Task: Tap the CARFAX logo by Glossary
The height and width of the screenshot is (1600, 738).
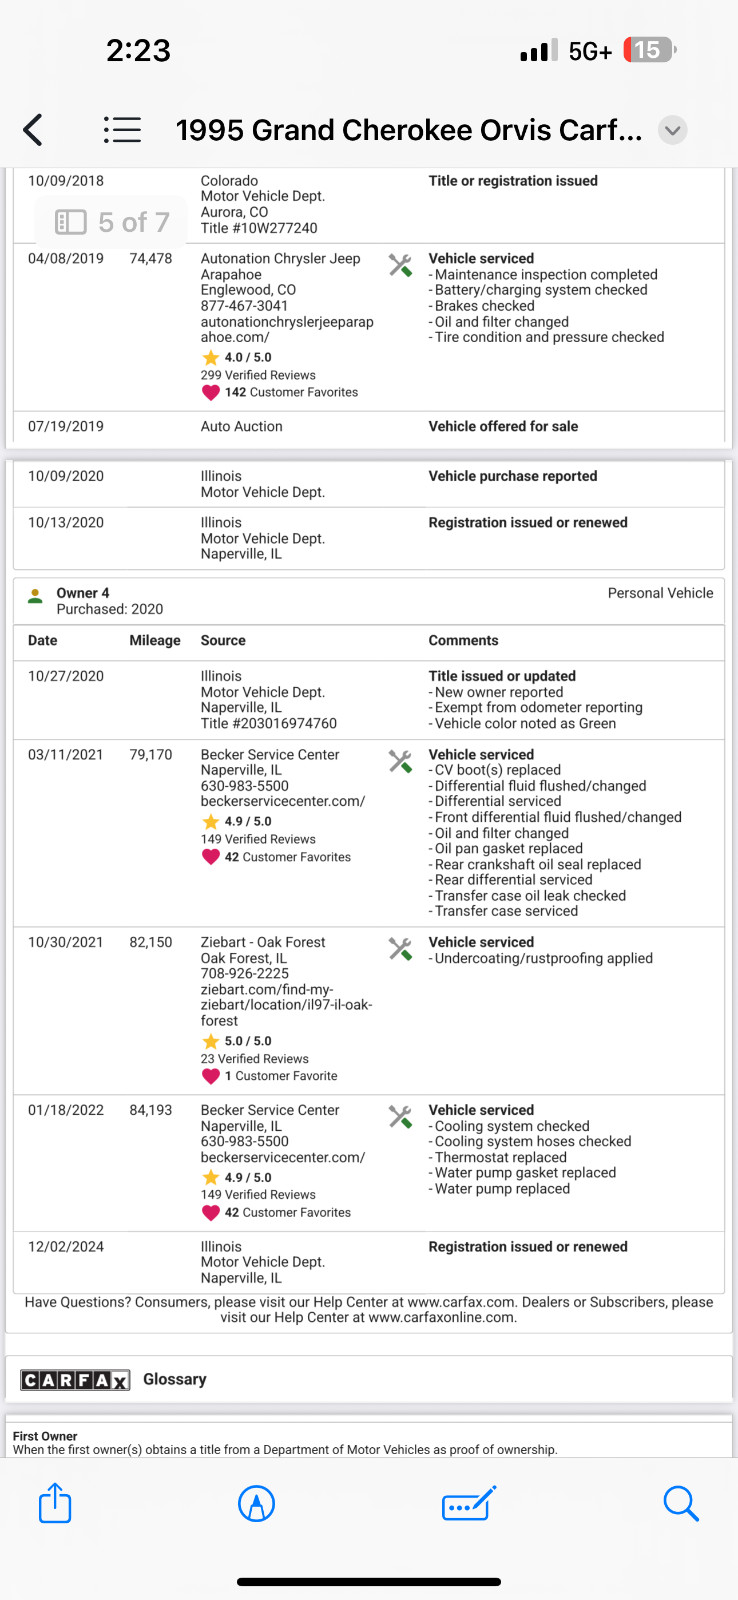Action: [x=75, y=1380]
